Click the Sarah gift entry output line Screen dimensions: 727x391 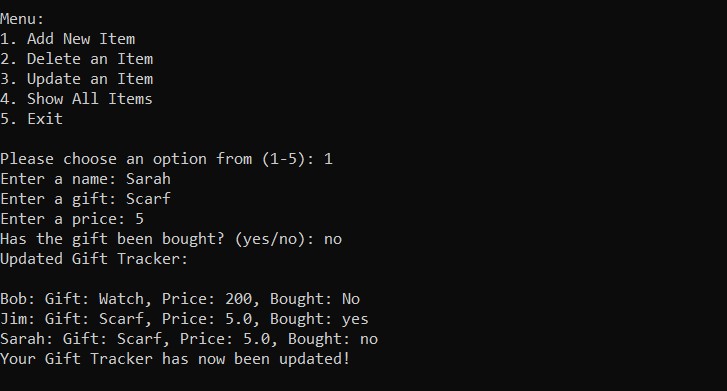point(189,339)
